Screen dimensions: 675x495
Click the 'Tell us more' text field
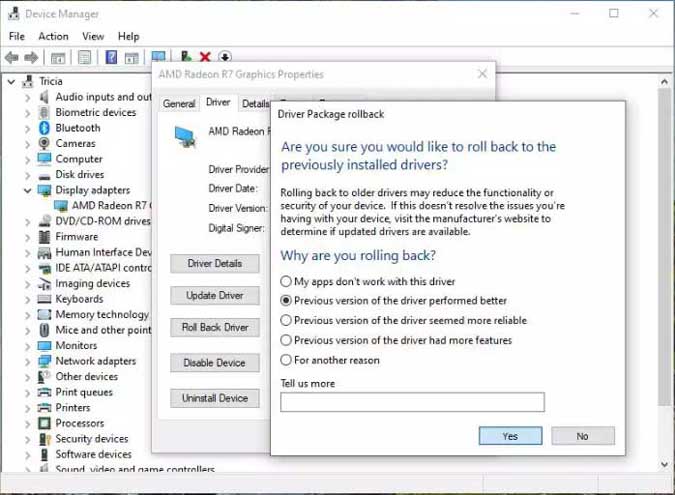pyautogui.click(x=412, y=402)
